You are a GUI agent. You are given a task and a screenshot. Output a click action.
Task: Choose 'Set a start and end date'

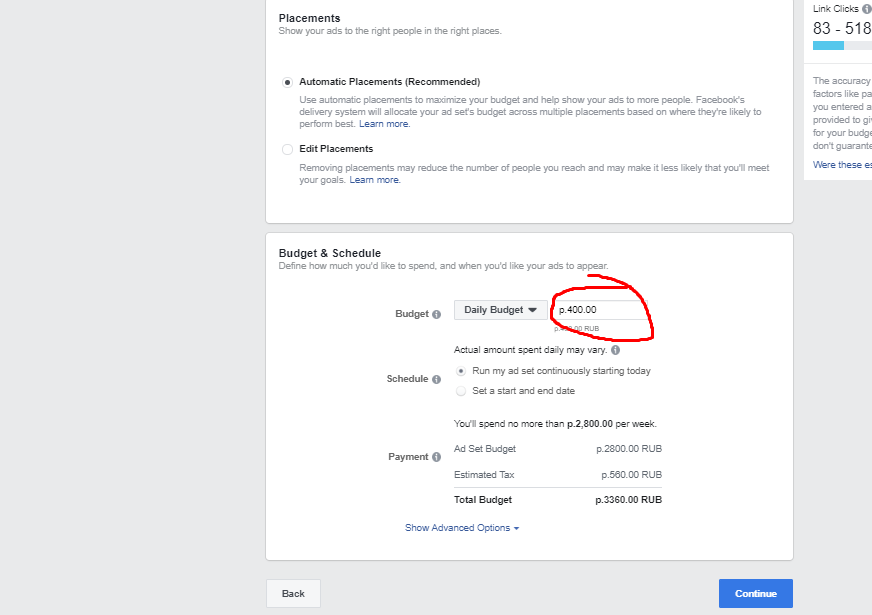460,391
